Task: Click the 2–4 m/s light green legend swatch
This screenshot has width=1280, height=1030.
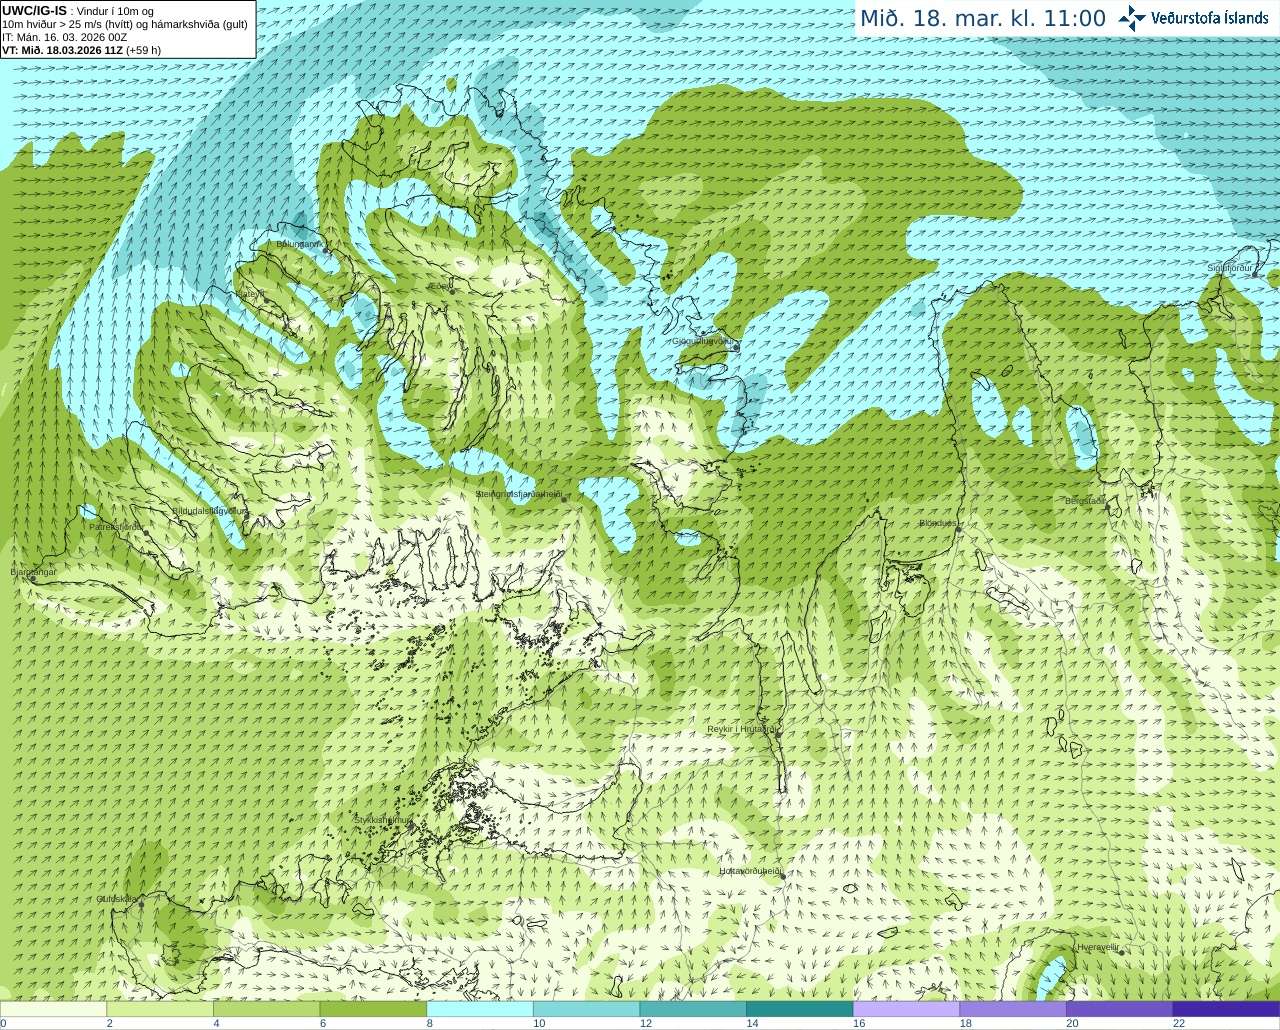Action: click(x=160, y=1009)
